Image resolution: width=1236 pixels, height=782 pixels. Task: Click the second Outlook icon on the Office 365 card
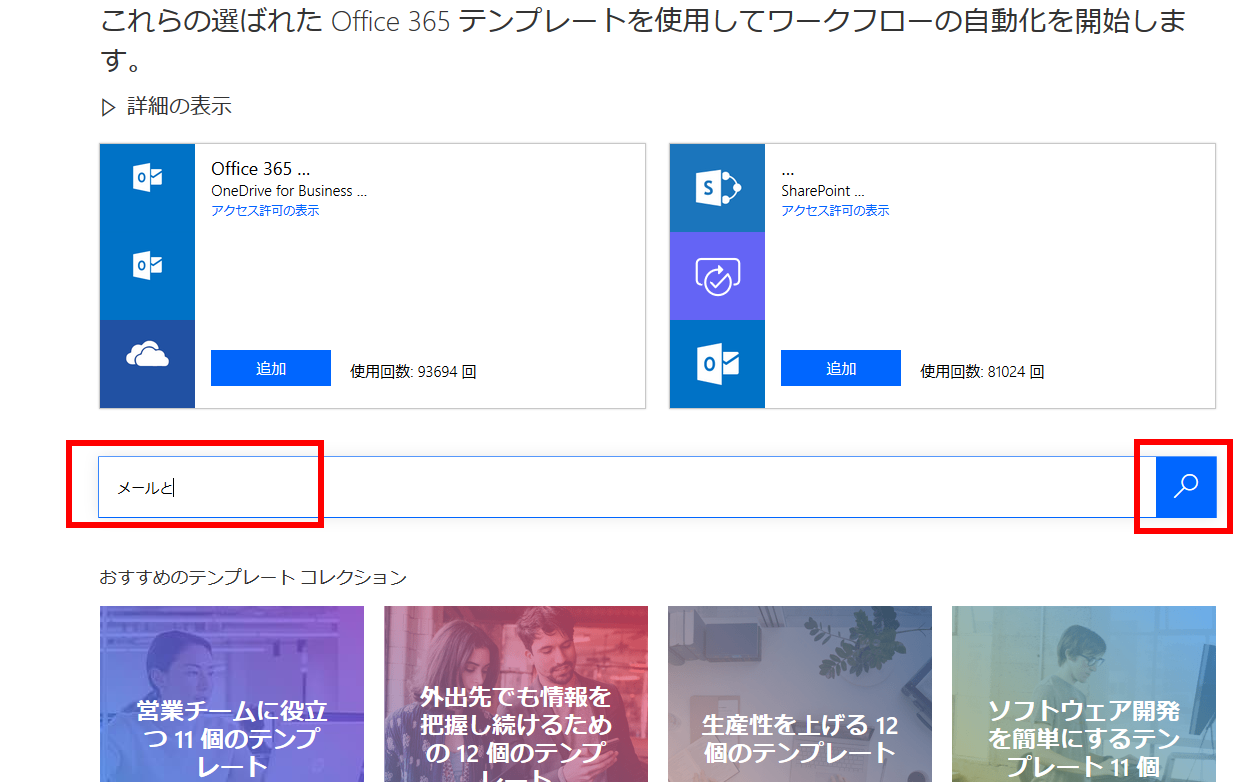(147, 266)
